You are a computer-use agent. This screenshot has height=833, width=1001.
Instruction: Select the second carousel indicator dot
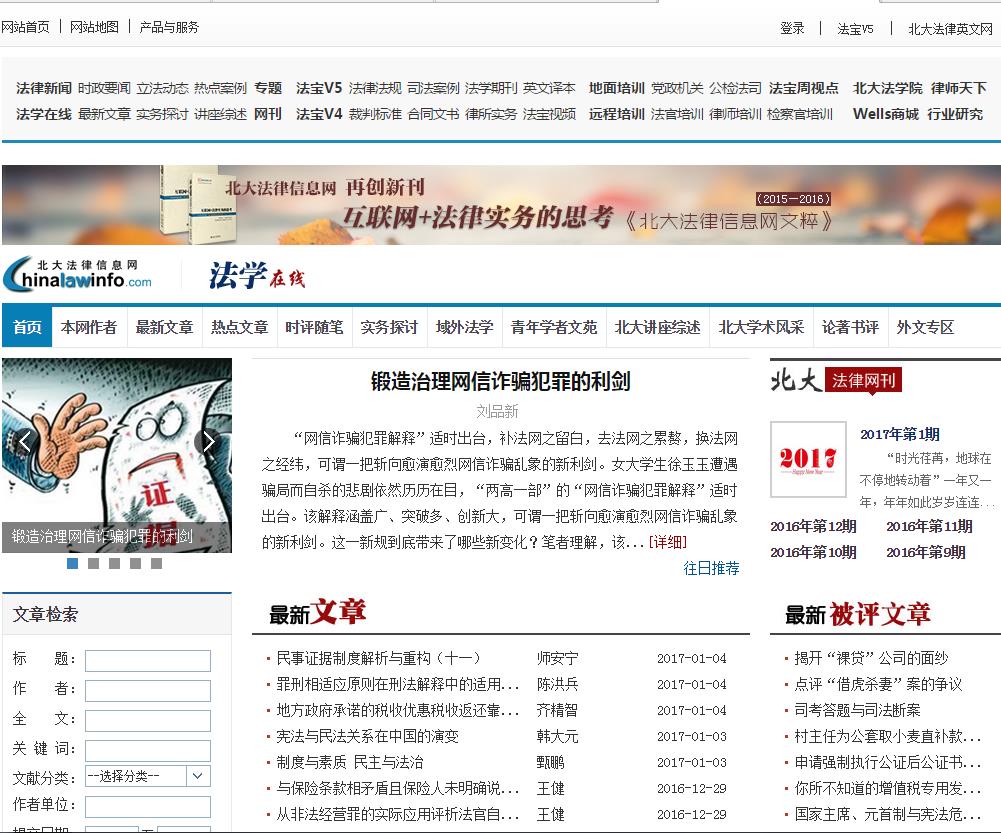pos(93,563)
